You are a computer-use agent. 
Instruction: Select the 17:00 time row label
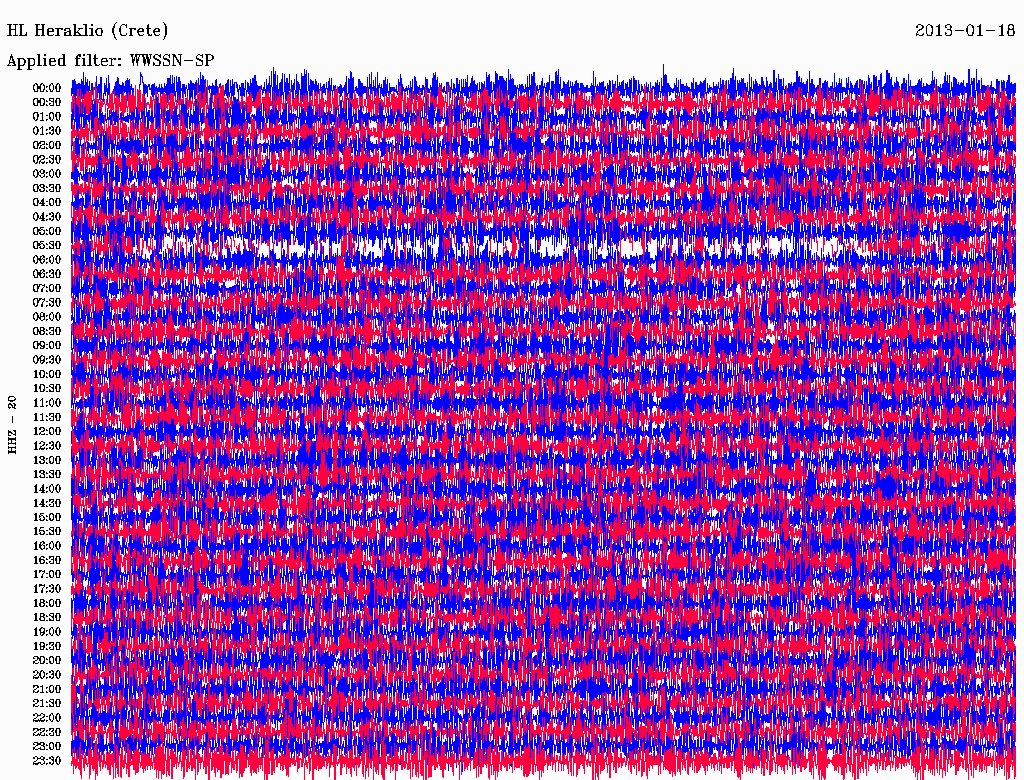click(47, 575)
